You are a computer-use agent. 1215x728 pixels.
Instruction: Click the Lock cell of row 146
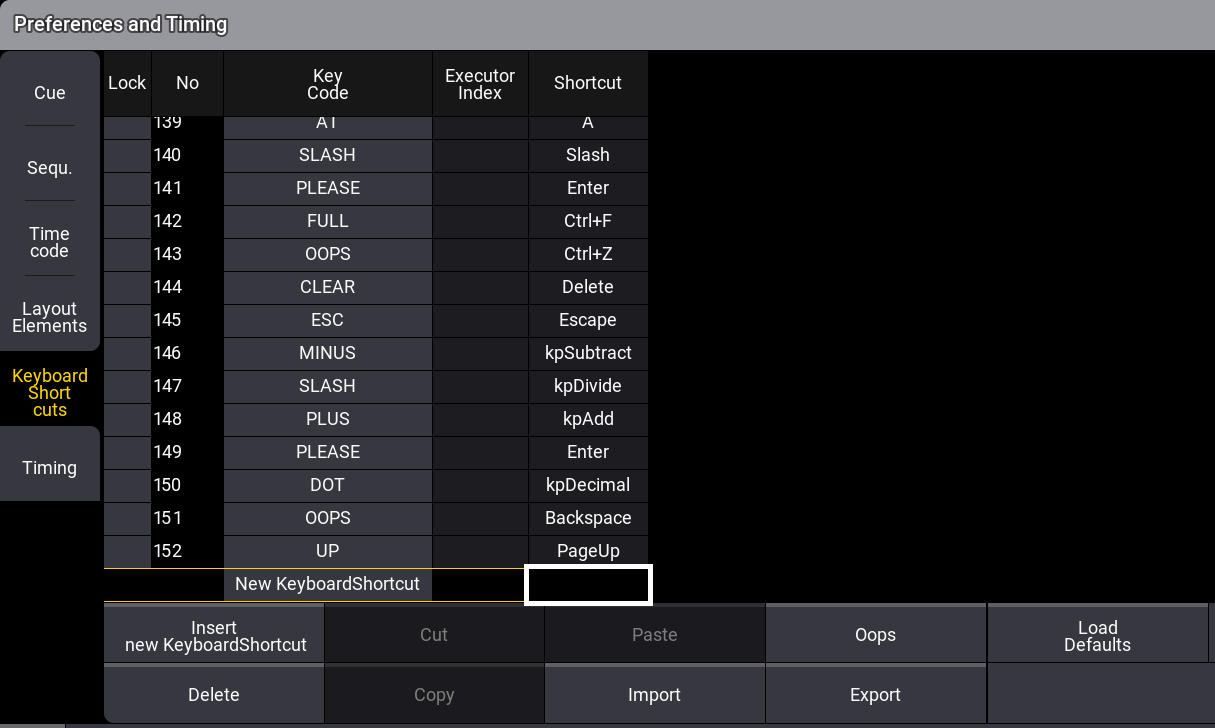[x=127, y=353]
